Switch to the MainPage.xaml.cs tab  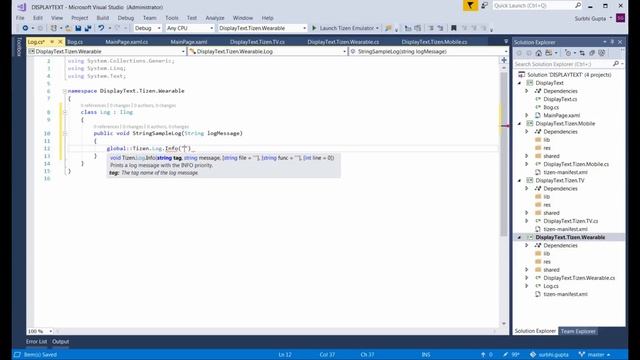(x=127, y=42)
